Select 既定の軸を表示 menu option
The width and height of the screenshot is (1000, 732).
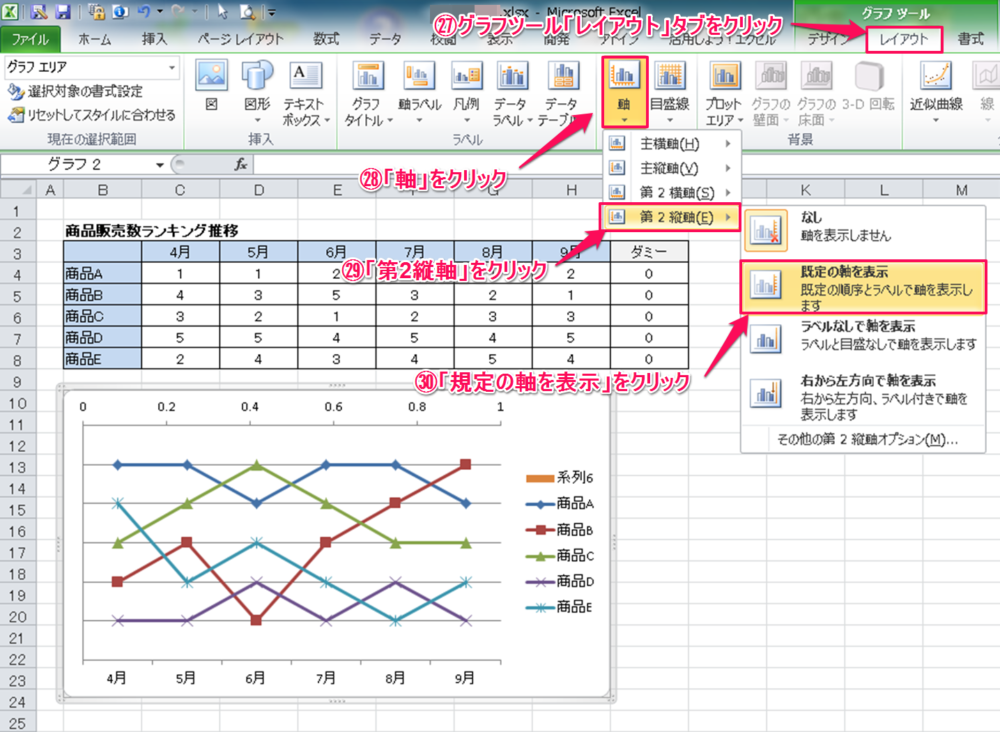click(x=862, y=288)
